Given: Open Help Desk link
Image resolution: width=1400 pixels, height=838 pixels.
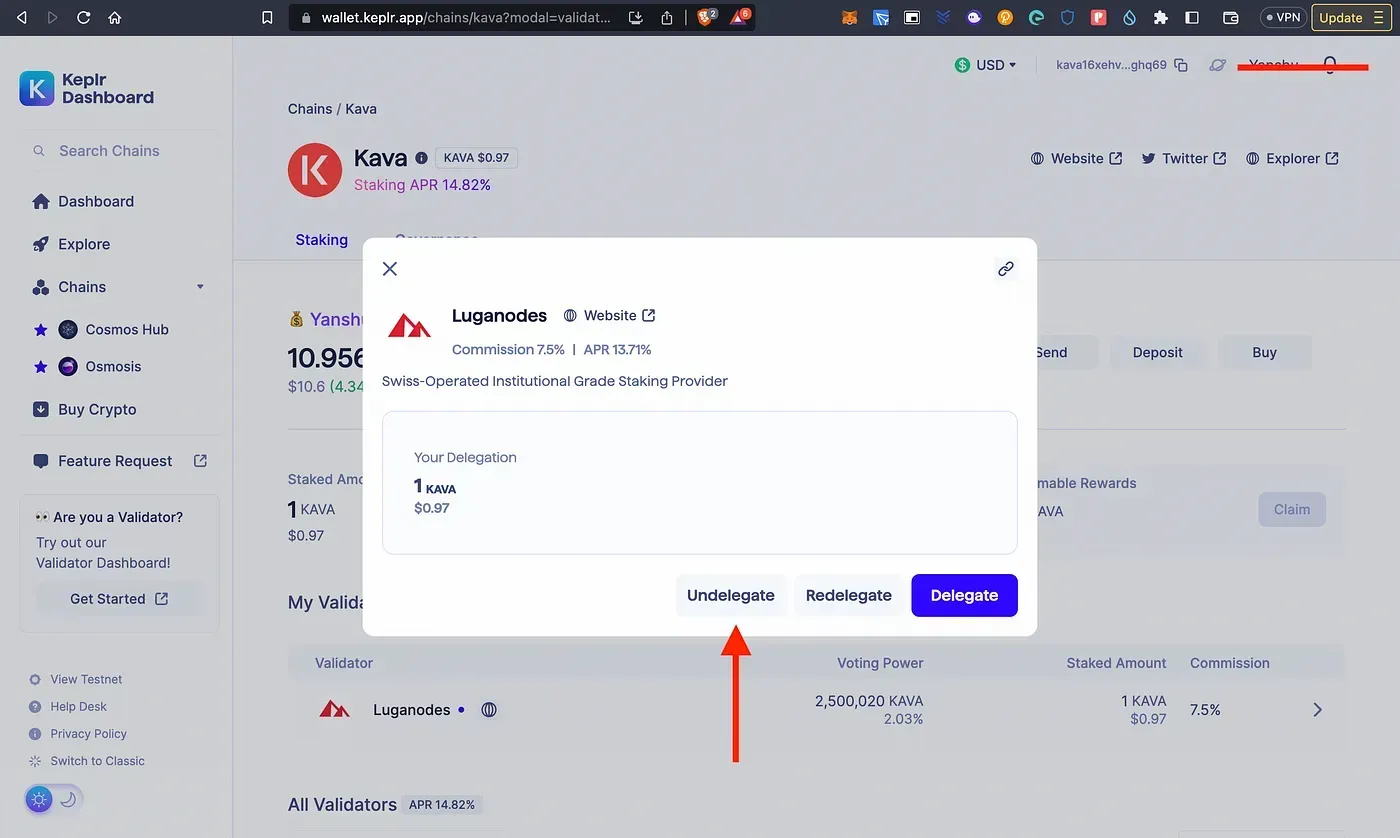Looking at the screenshot, I should [x=68, y=706].
